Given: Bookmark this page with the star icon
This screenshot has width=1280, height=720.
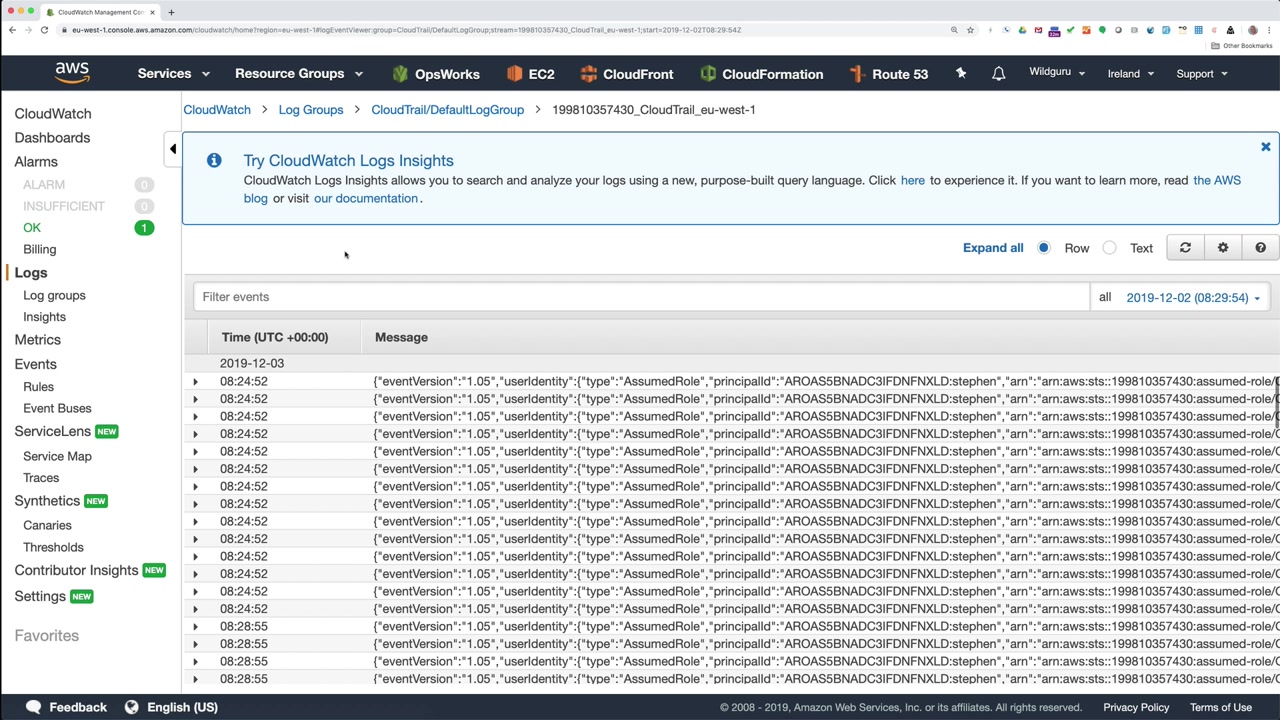Looking at the screenshot, I should (x=970, y=30).
